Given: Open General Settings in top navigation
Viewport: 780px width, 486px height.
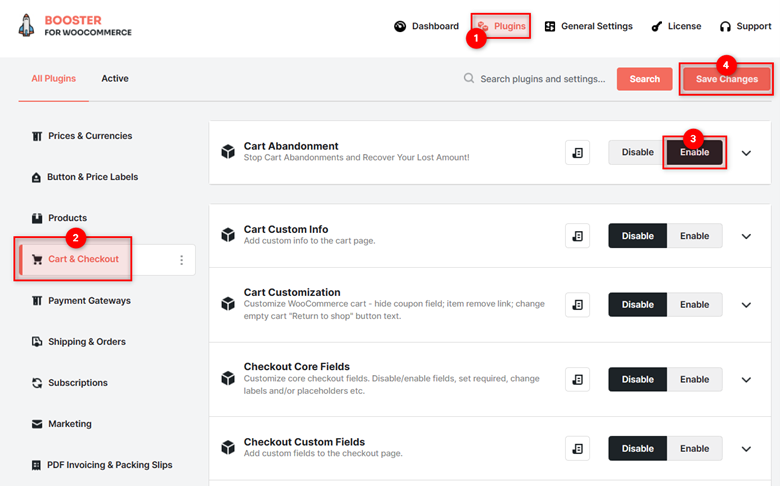Looking at the screenshot, I should pyautogui.click(x=588, y=26).
